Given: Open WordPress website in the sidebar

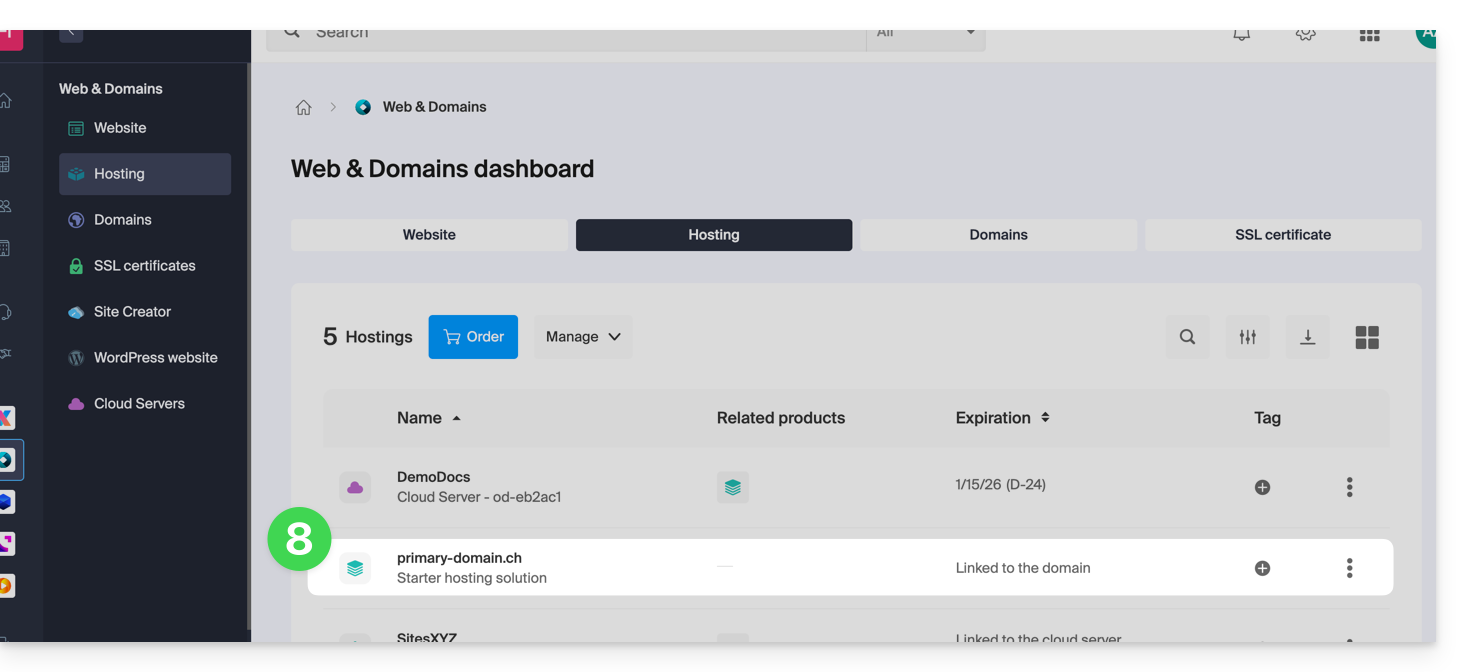Looking at the screenshot, I should pos(155,358).
